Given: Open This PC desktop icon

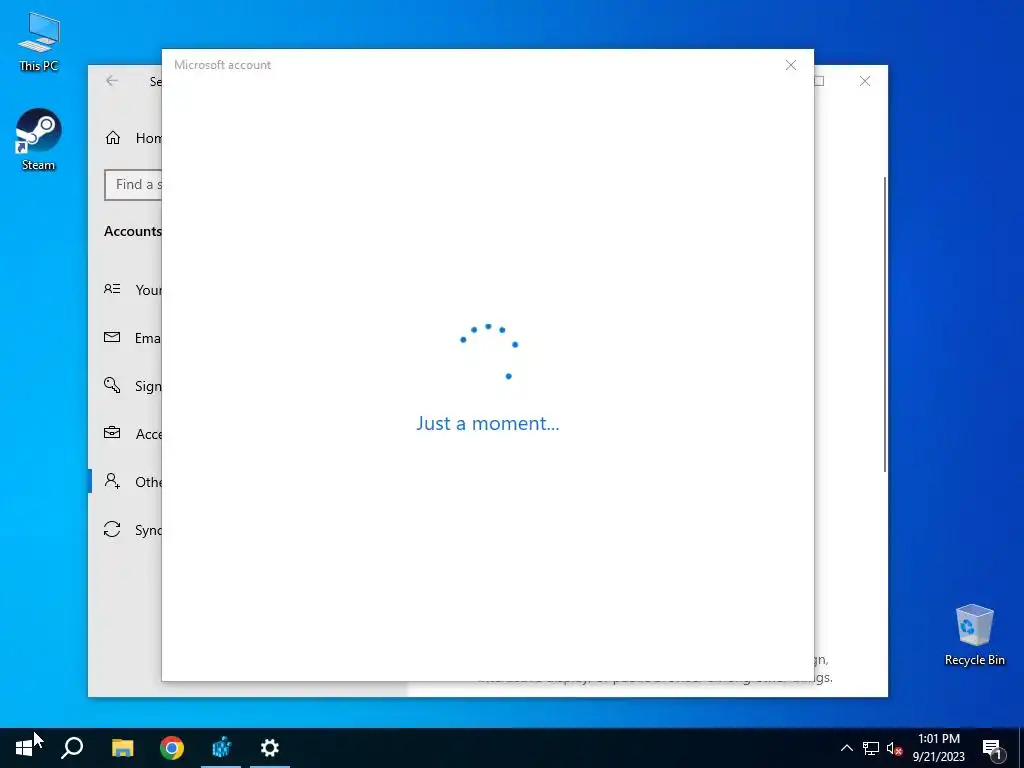Looking at the screenshot, I should coord(39,42).
